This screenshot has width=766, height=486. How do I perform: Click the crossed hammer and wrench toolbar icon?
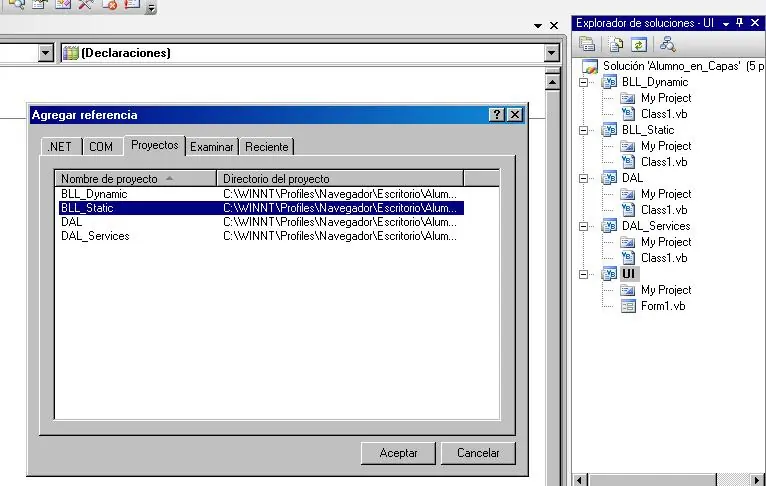86,5
